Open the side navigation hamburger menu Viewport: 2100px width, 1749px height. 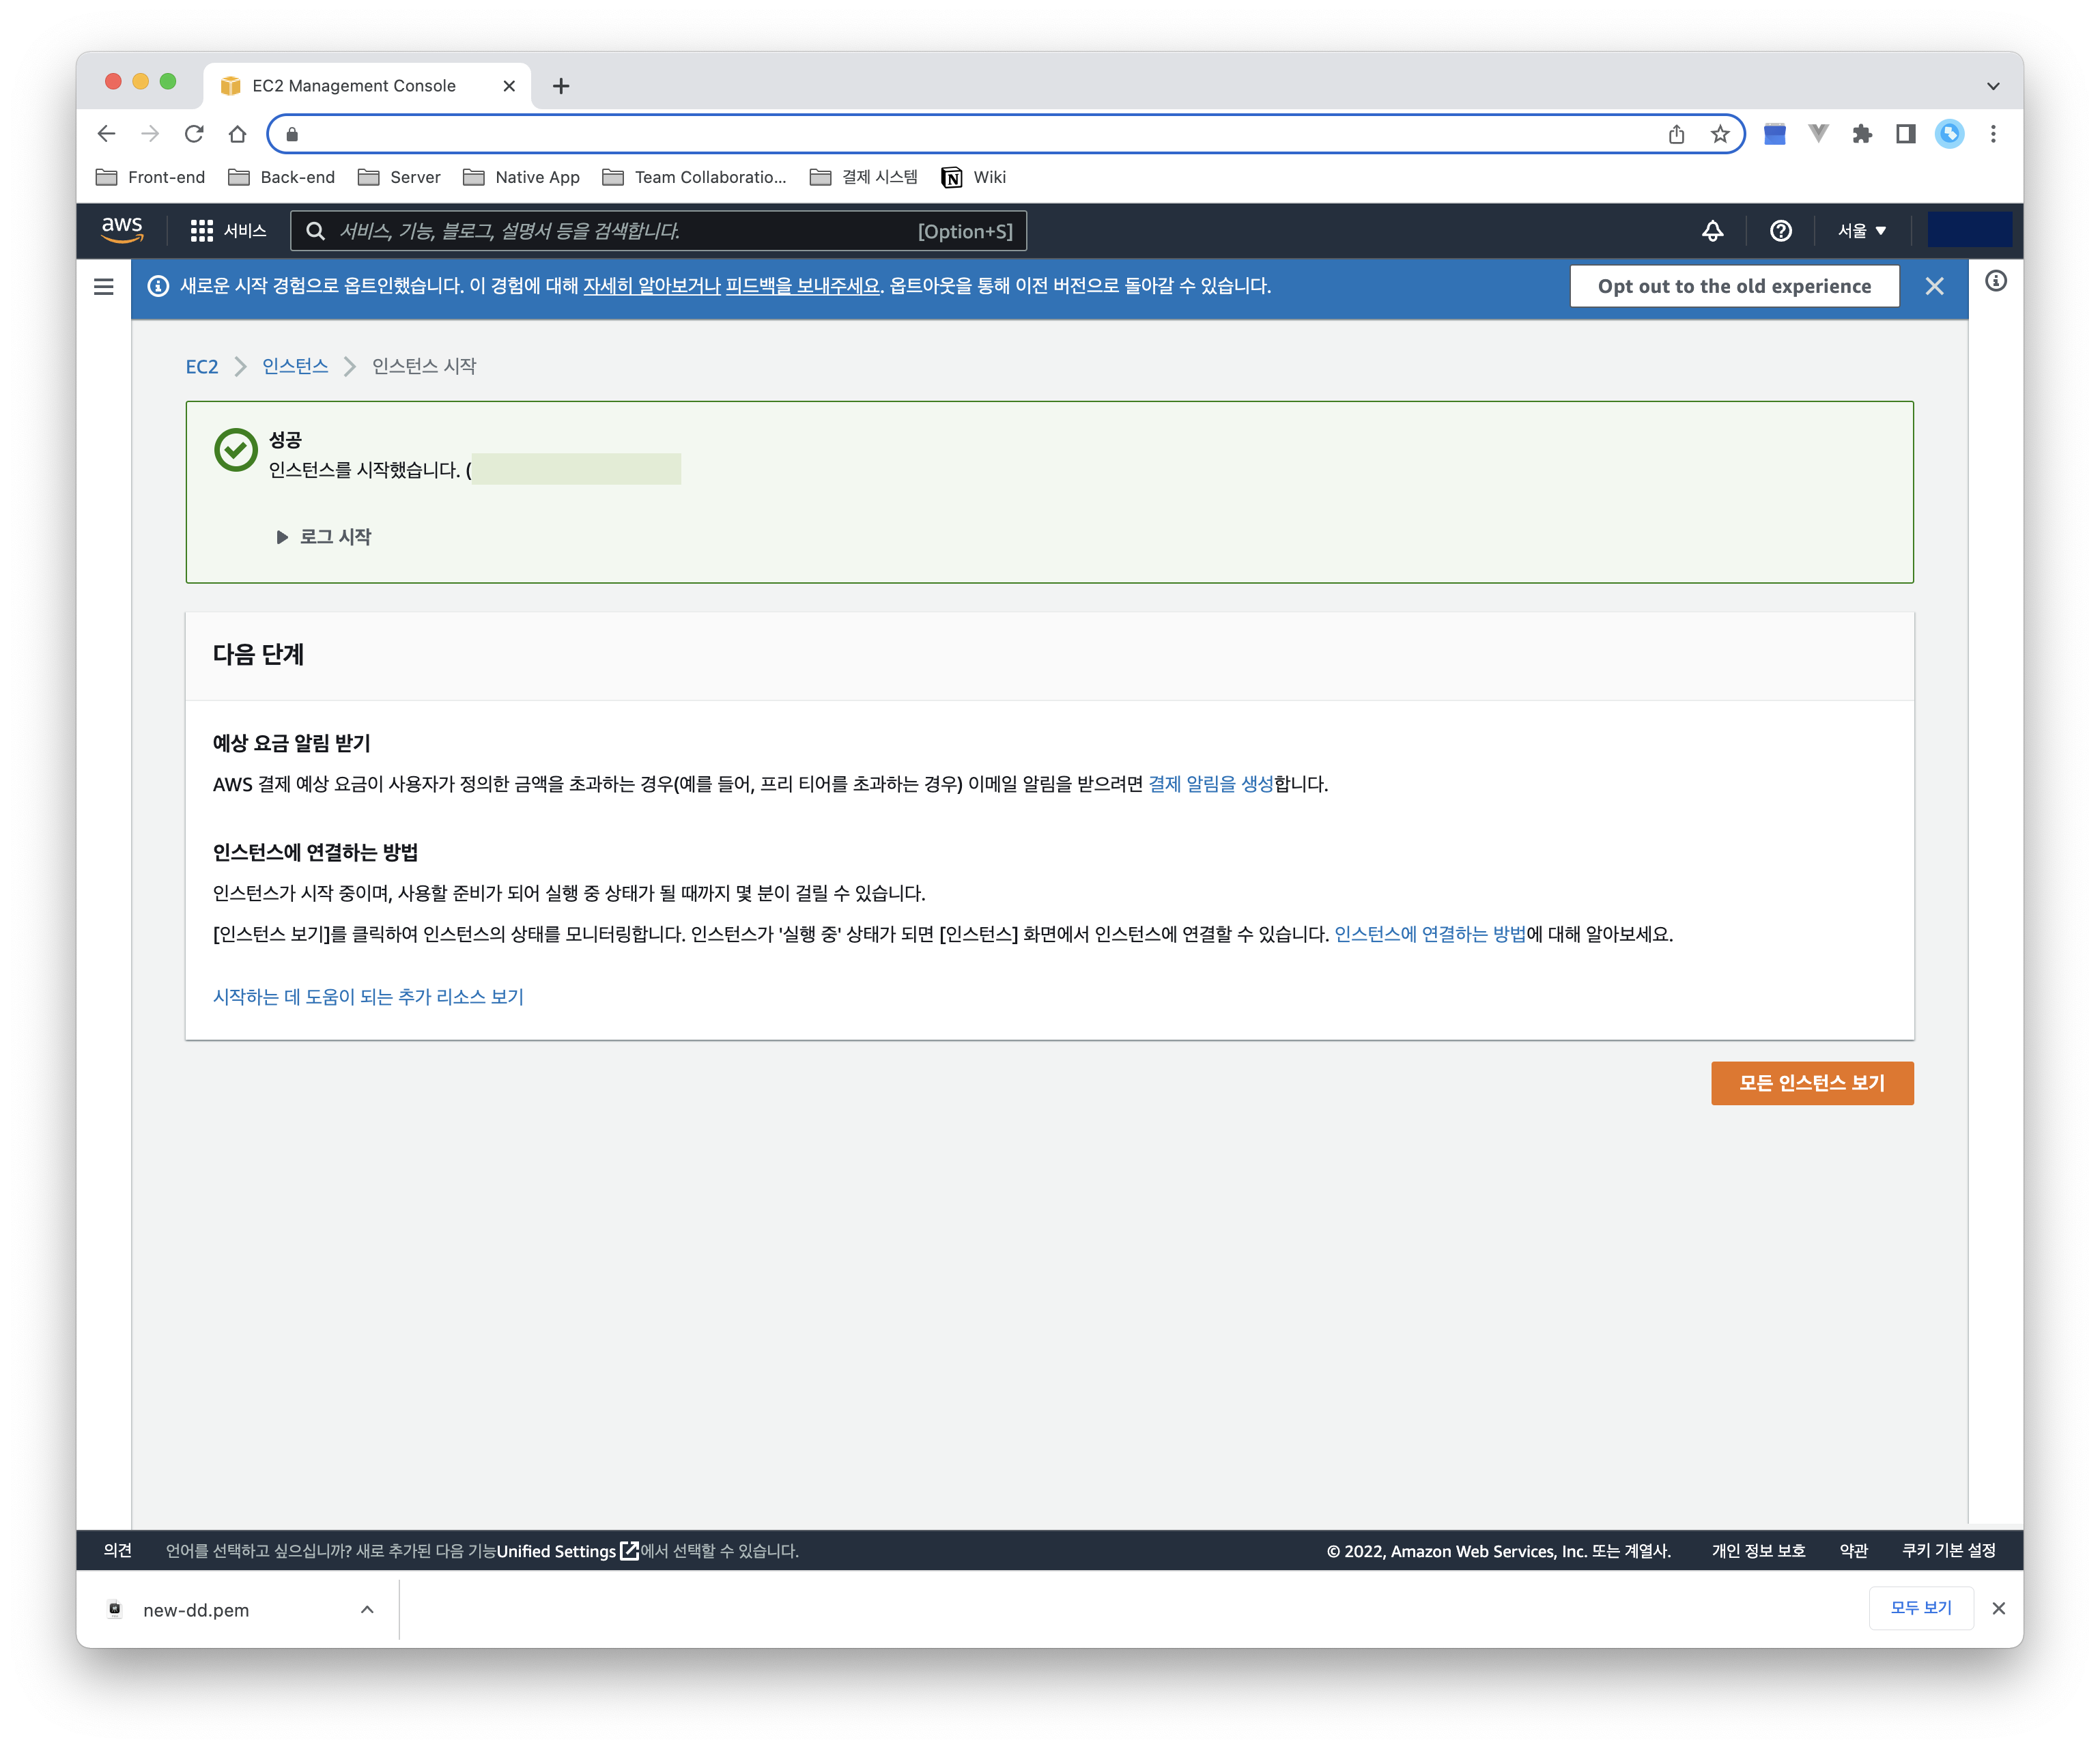103,287
